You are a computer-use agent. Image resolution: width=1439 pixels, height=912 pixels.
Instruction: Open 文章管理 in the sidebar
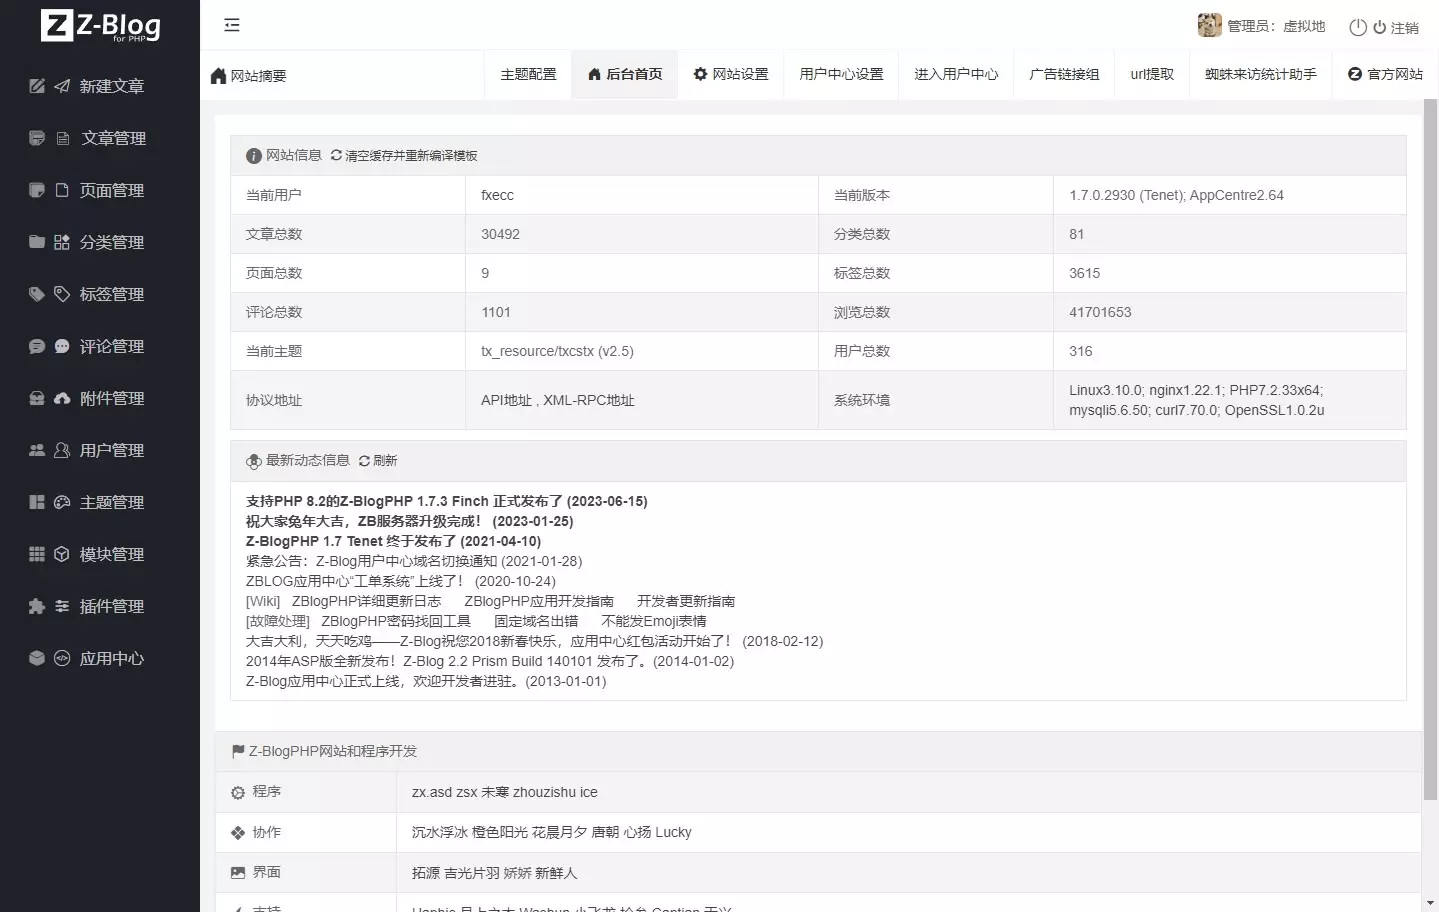(x=100, y=138)
